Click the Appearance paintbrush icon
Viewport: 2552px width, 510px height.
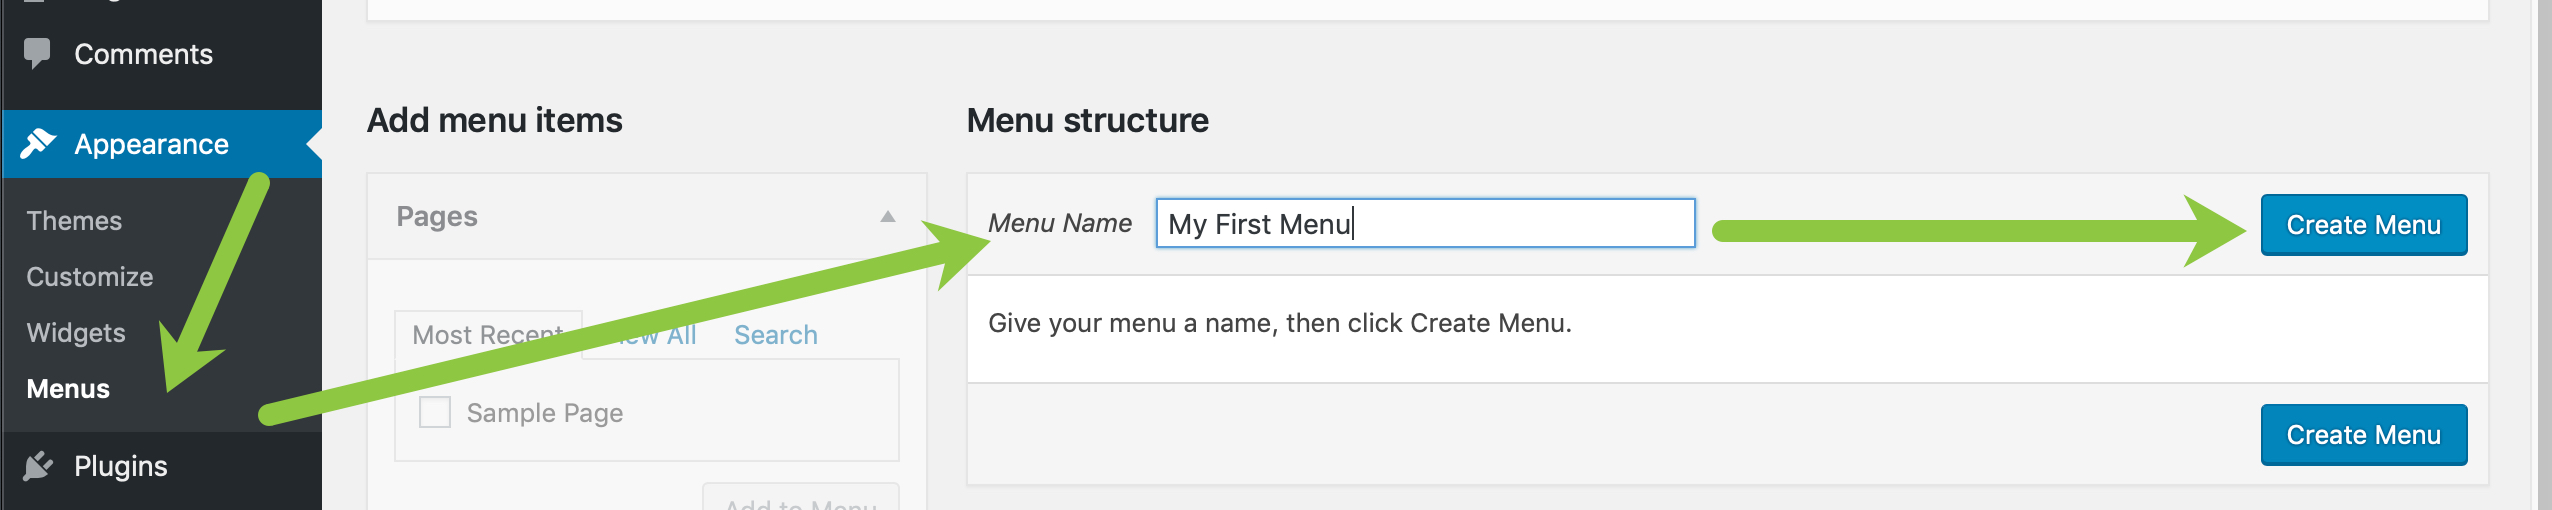tap(38, 144)
